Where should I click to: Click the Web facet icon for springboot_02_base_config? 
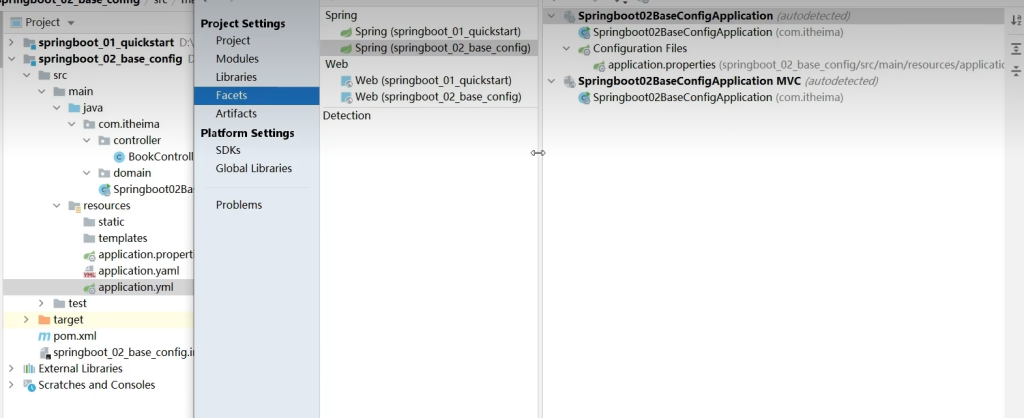(x=347, y=97)
